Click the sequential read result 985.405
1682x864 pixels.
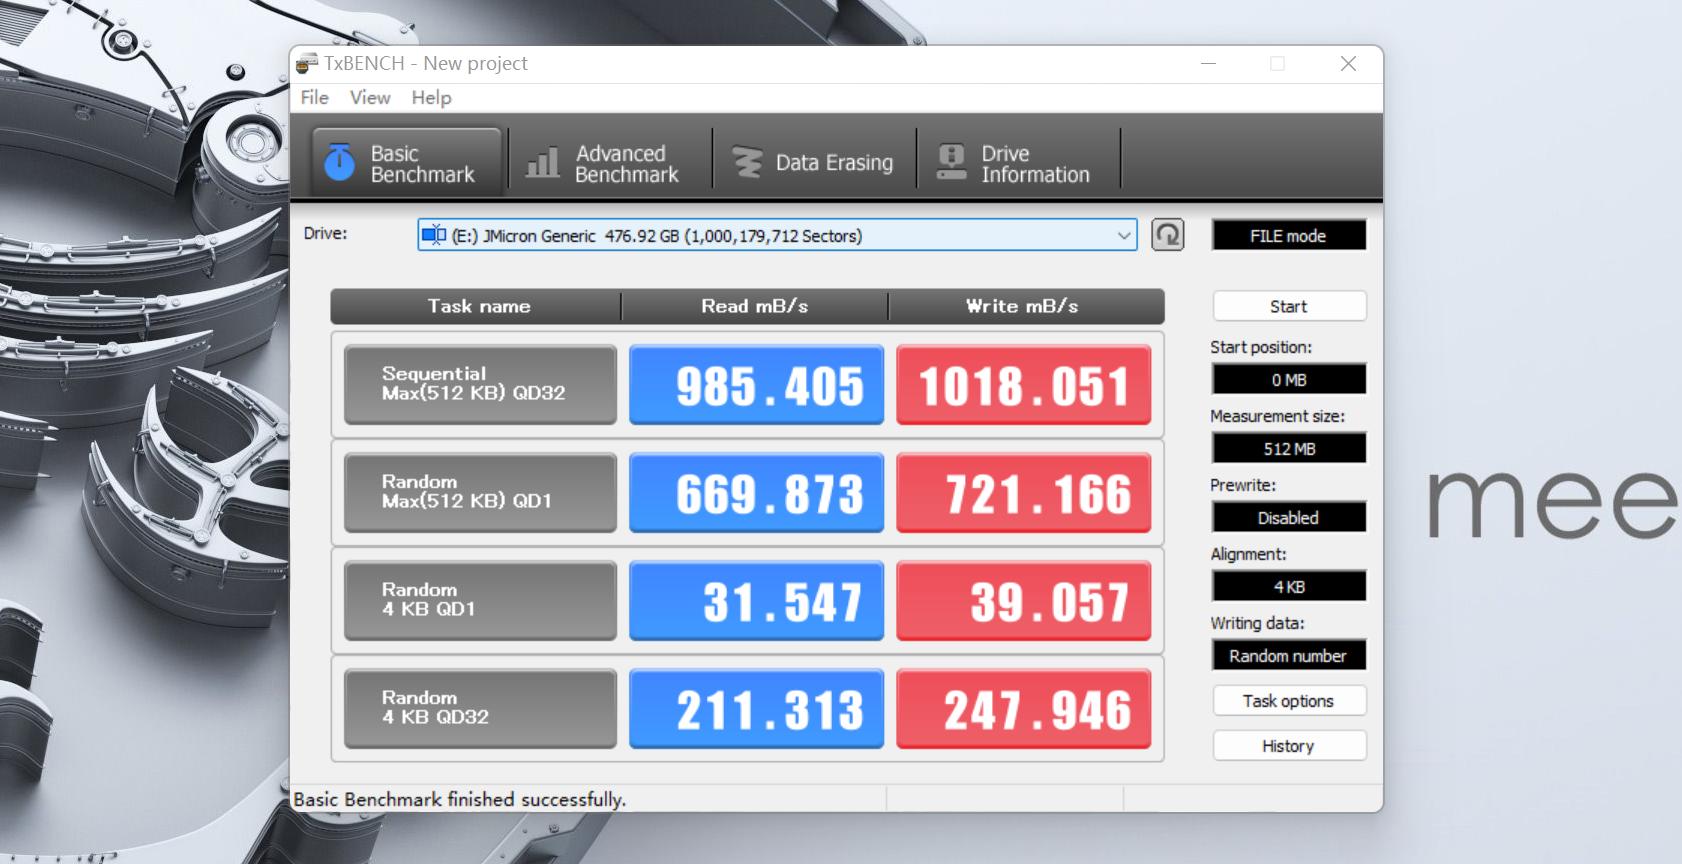pos(756,385)
